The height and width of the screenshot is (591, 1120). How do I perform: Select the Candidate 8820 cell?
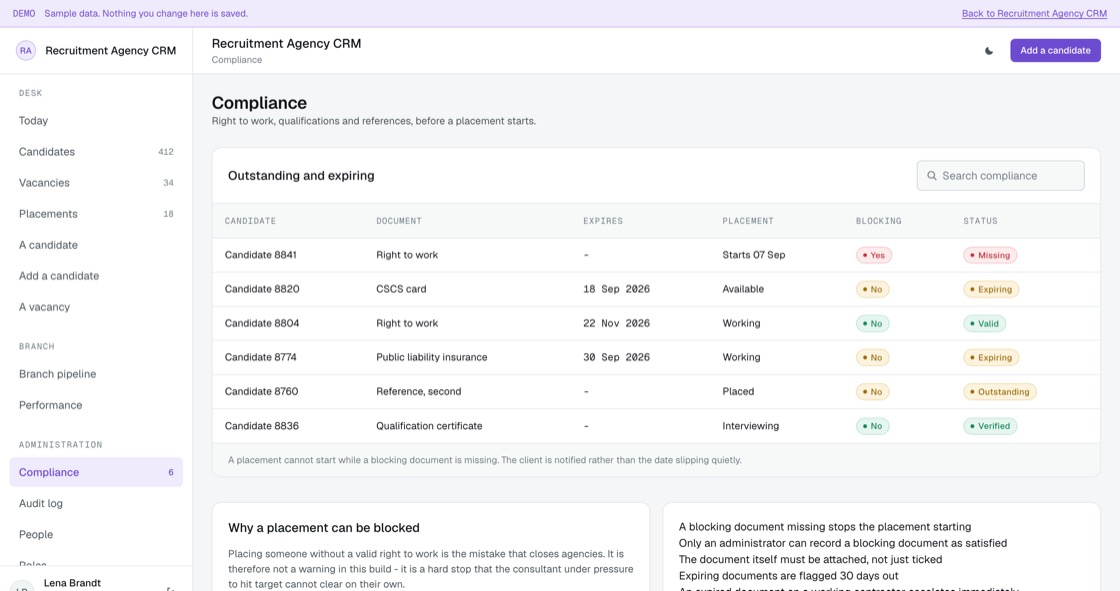[261, 289]
